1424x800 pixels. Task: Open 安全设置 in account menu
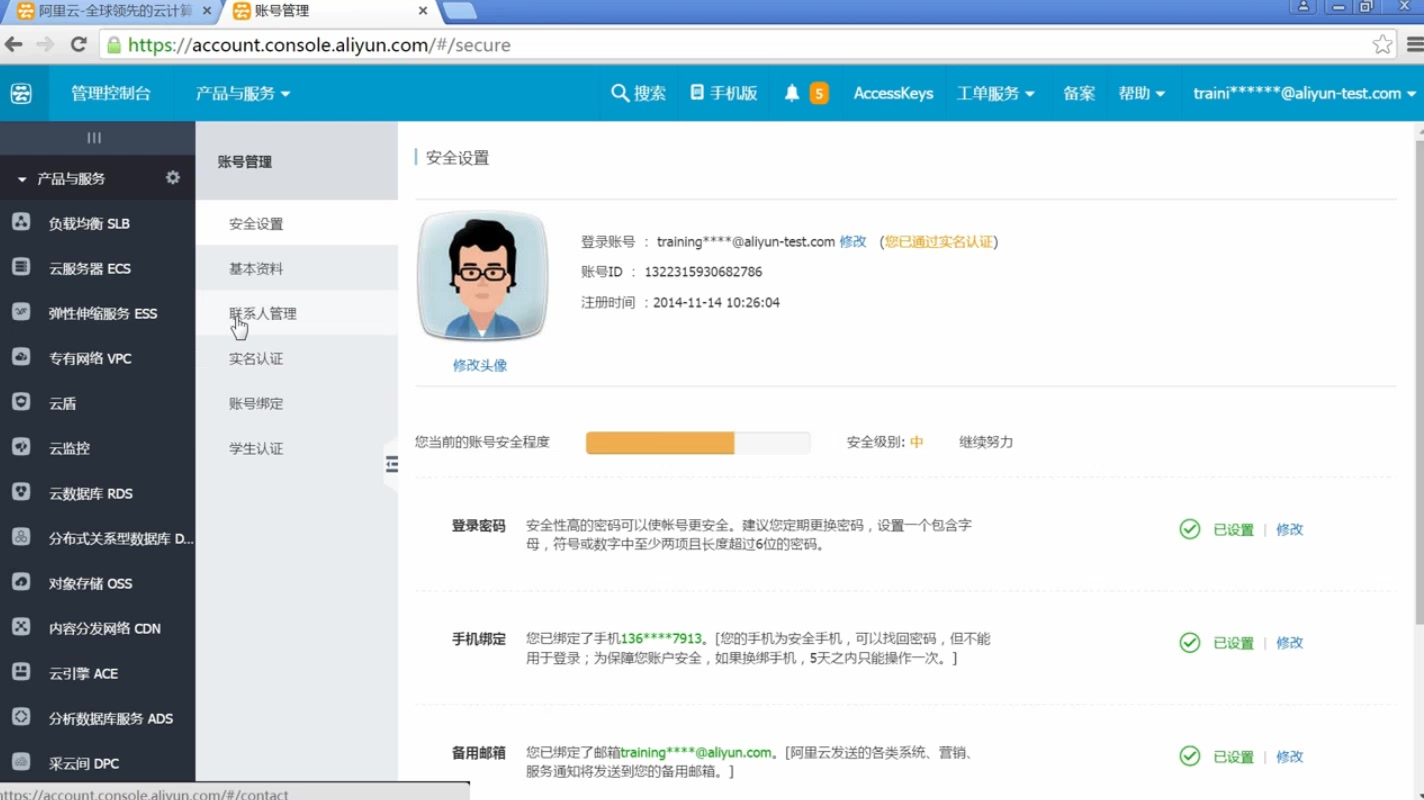256,223
